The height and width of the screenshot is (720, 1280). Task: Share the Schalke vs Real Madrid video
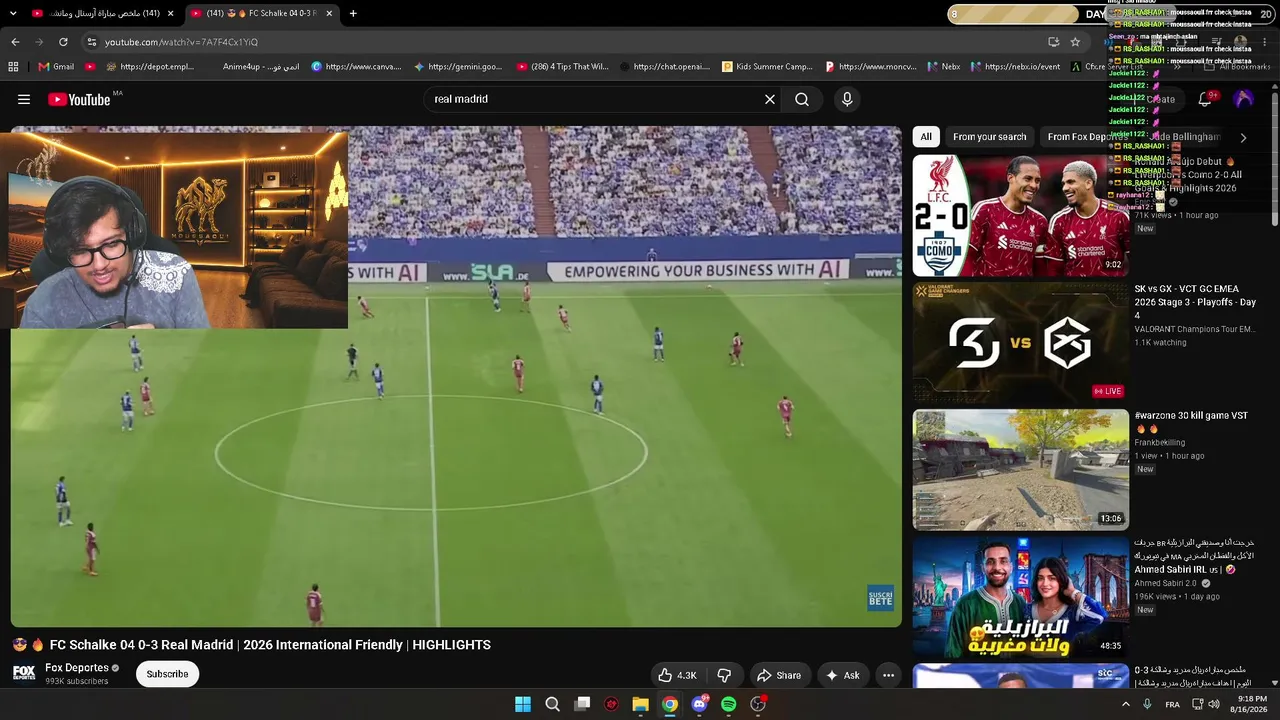pos(779,675)
